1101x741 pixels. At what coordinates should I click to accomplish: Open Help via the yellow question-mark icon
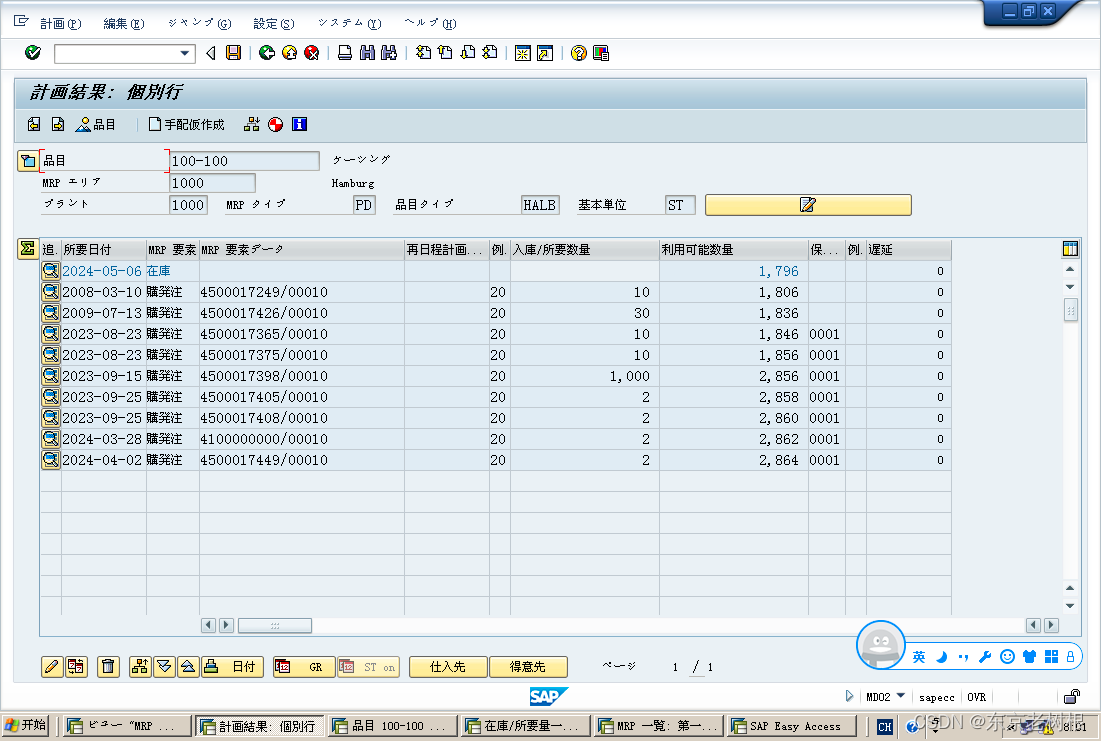coord(579,53)
